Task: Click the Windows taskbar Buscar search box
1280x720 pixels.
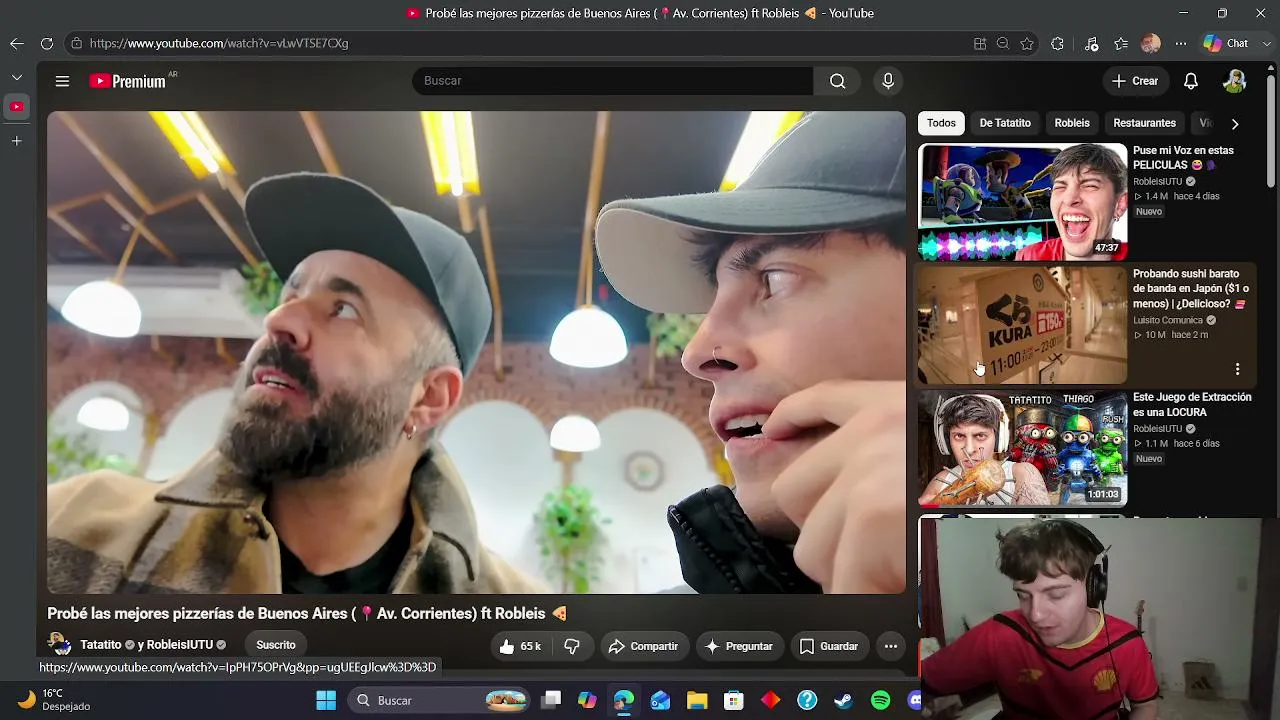Action: tap(438, 701)
